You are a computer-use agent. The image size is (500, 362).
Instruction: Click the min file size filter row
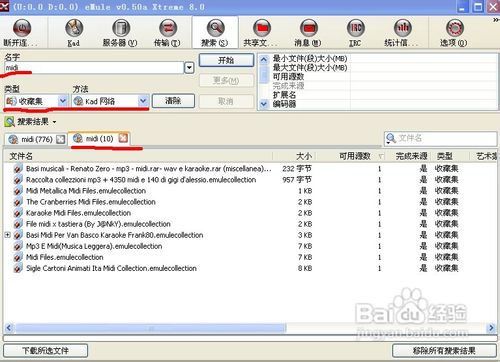pyautogui.click(x=383, y=59)
